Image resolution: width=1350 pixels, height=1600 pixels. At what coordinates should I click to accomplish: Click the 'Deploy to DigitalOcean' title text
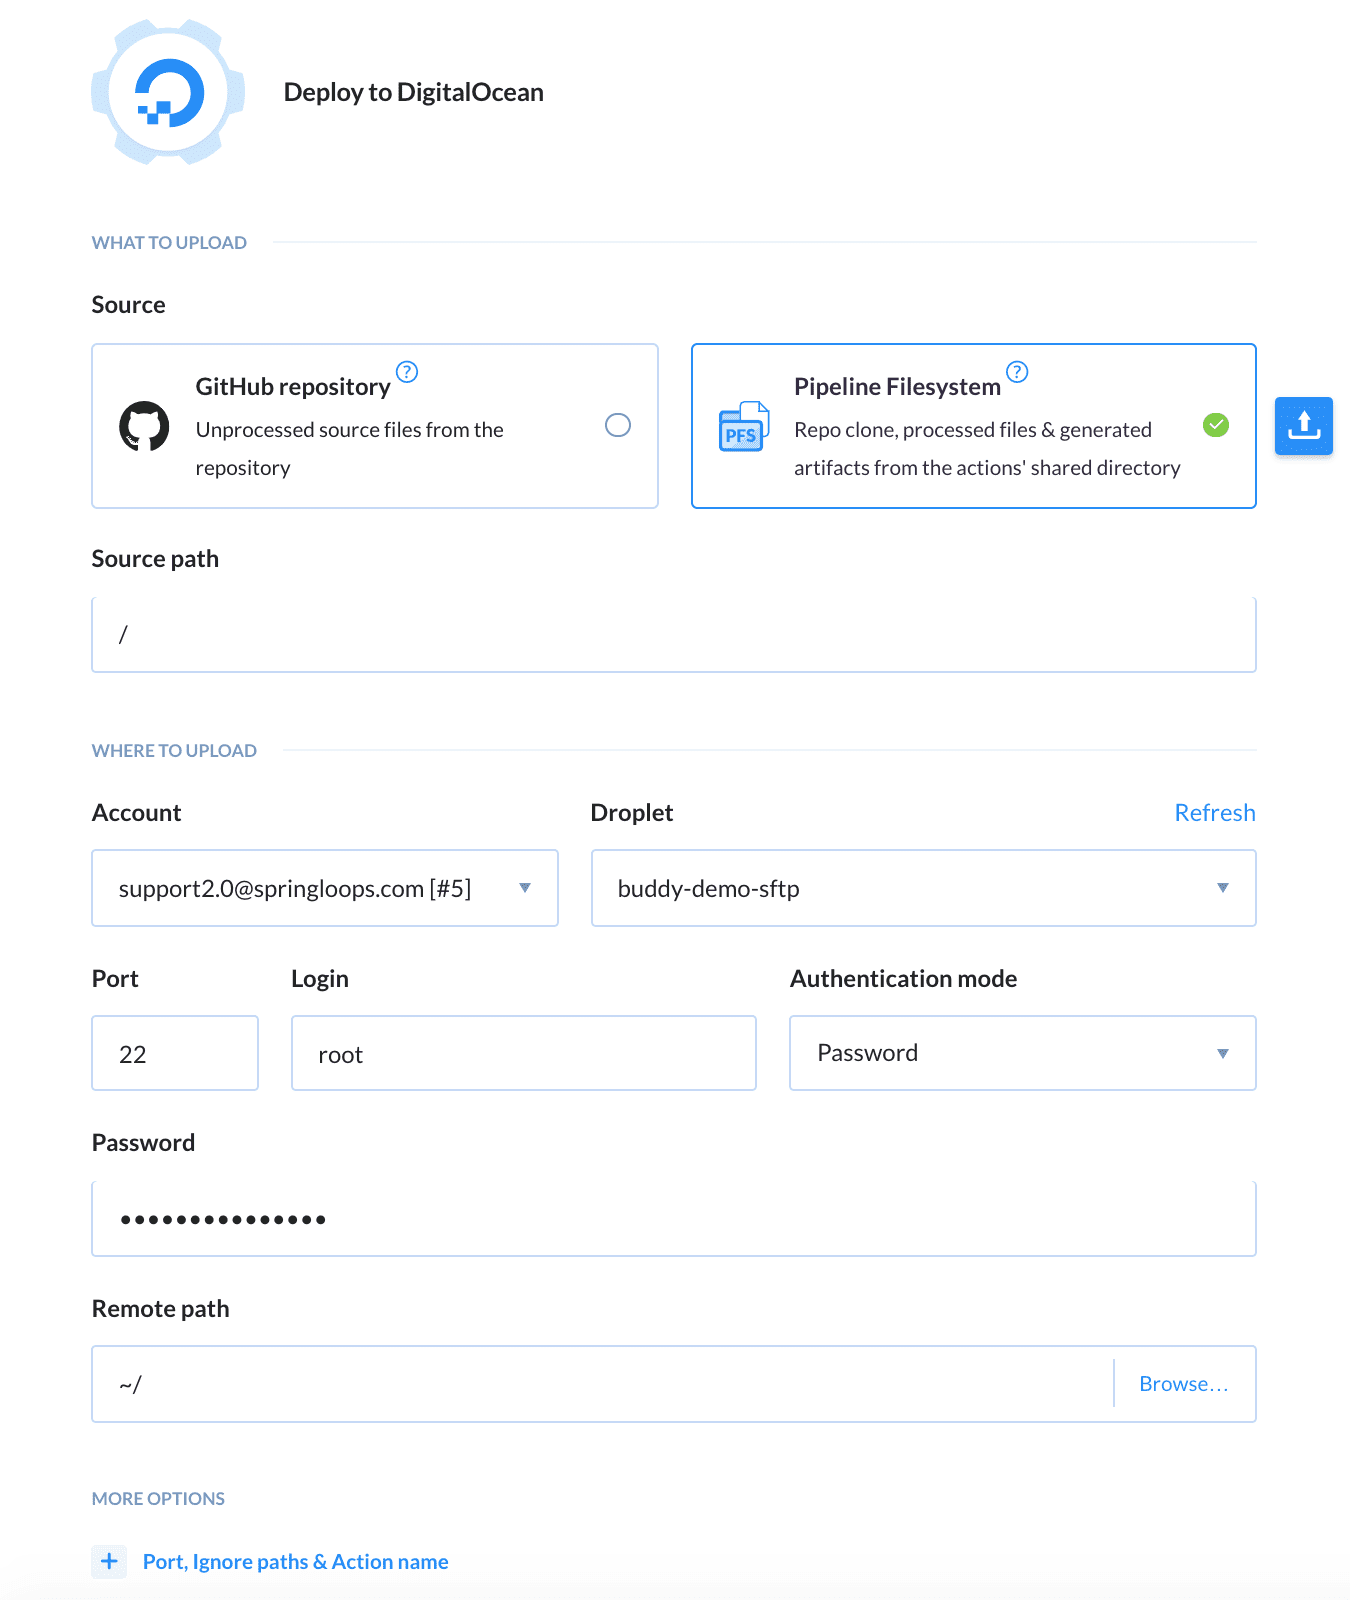(414, 92)
